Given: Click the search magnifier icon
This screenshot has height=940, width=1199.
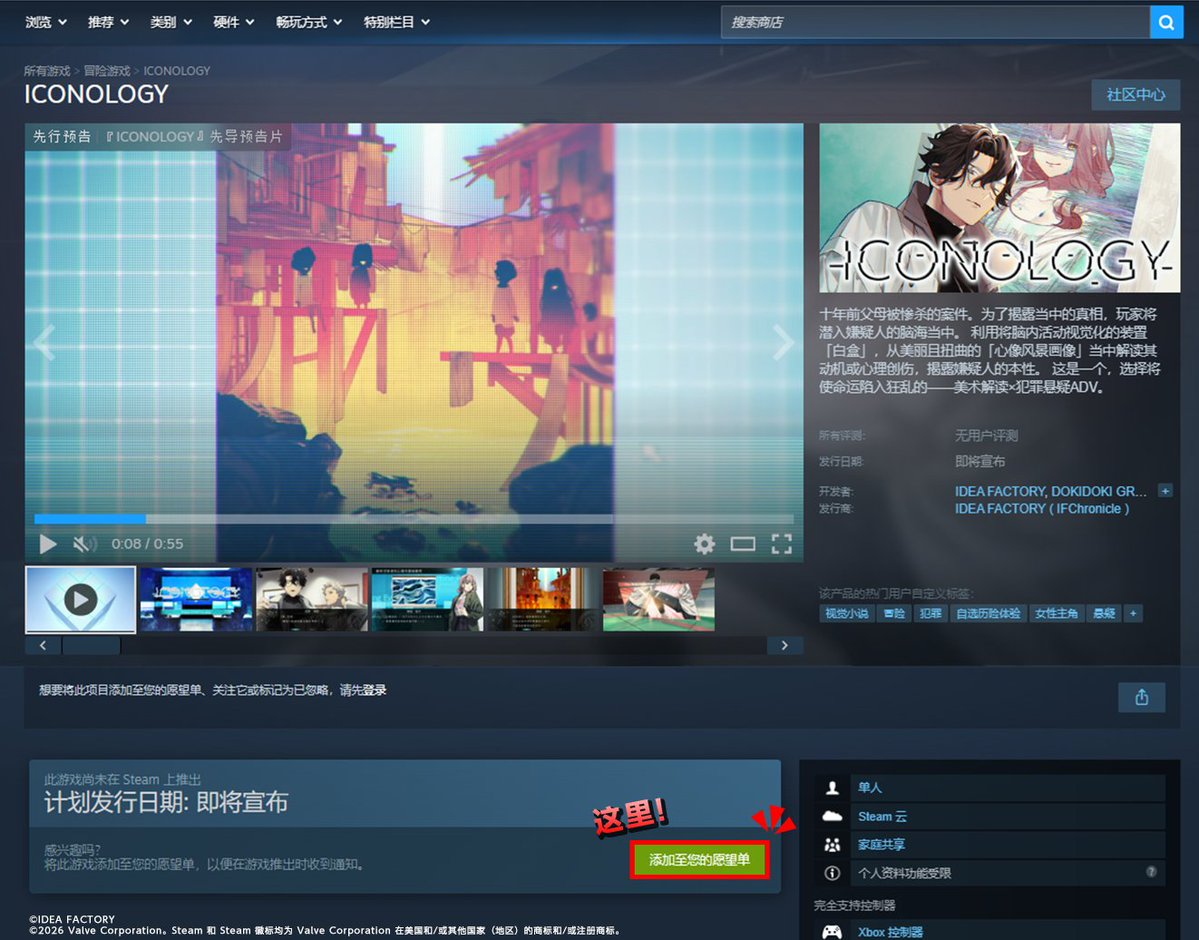Looking at the screenshot, I should [x=1166, y=22].
